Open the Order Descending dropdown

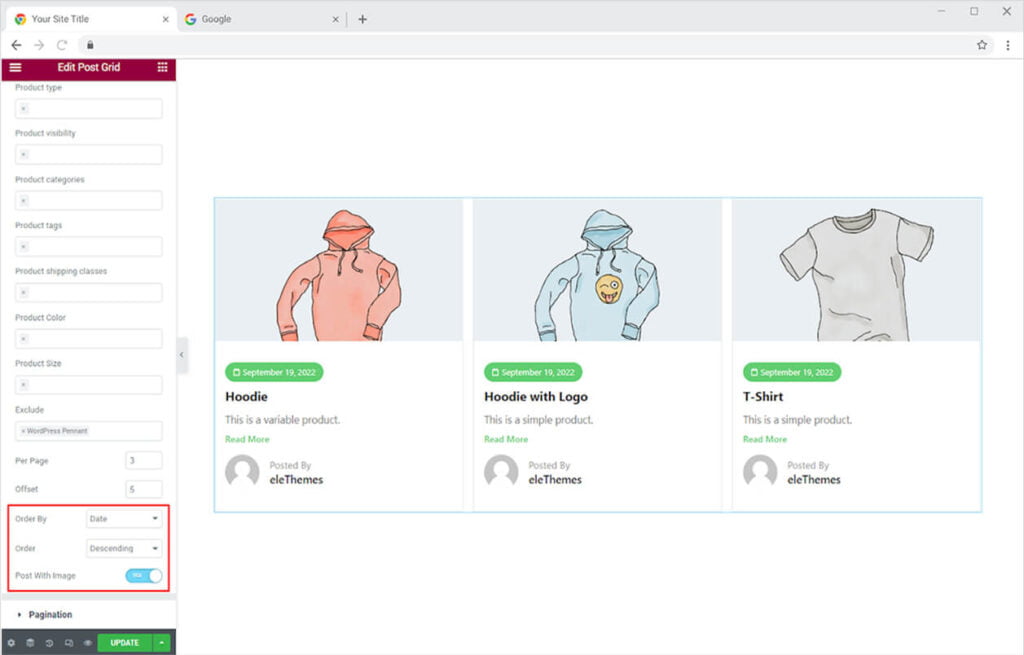(124, 548)
